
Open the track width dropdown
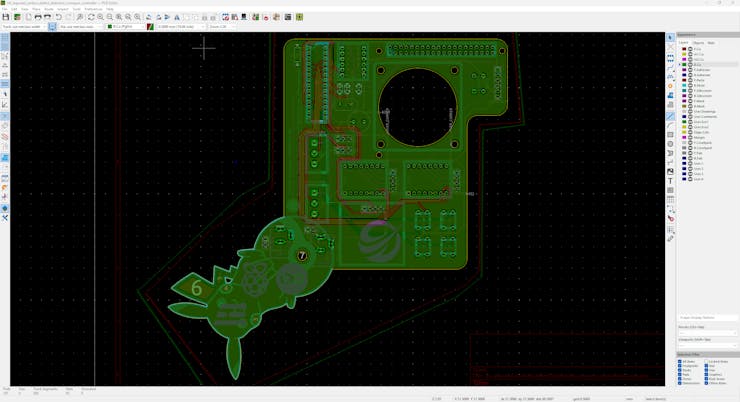tap(24, 27)
